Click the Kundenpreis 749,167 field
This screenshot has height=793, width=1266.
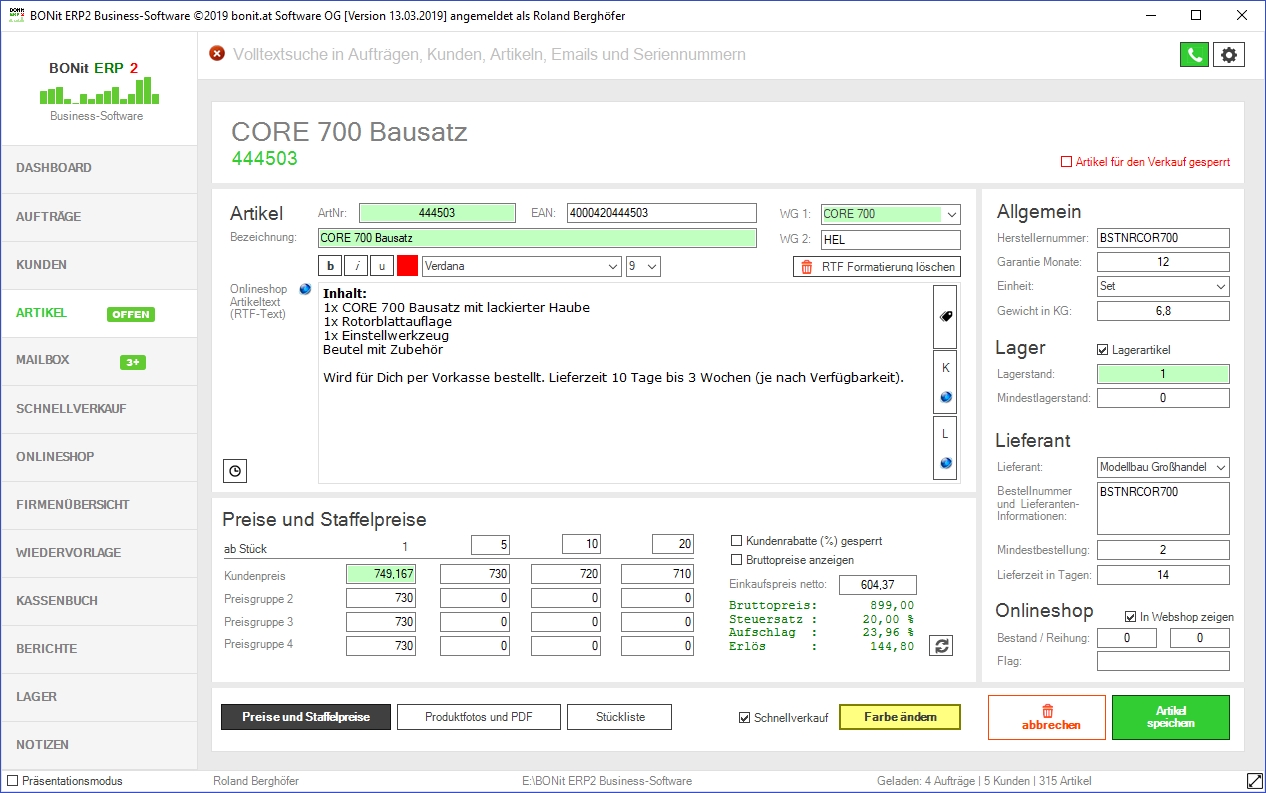point(381,574)
